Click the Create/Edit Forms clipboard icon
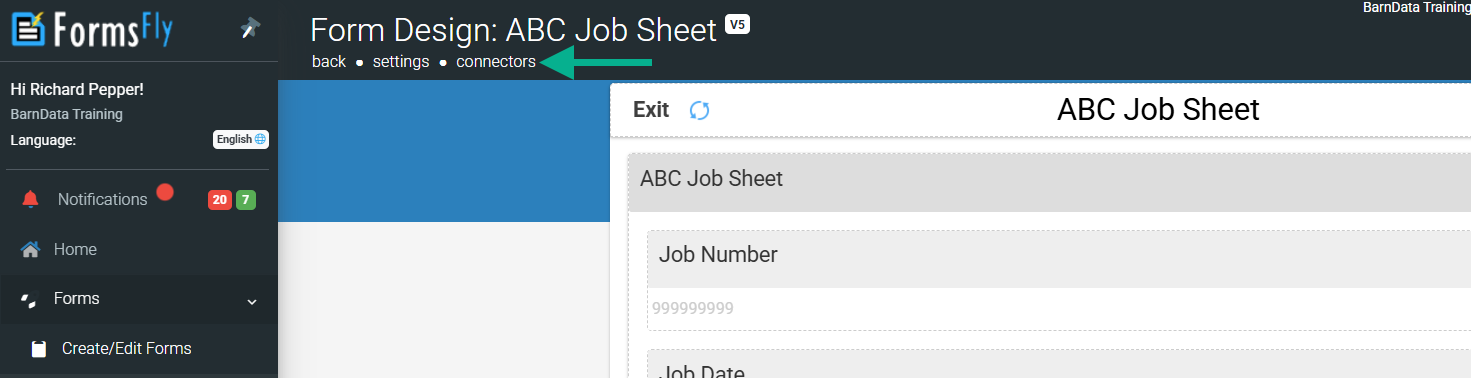 (x=39, y=349)
